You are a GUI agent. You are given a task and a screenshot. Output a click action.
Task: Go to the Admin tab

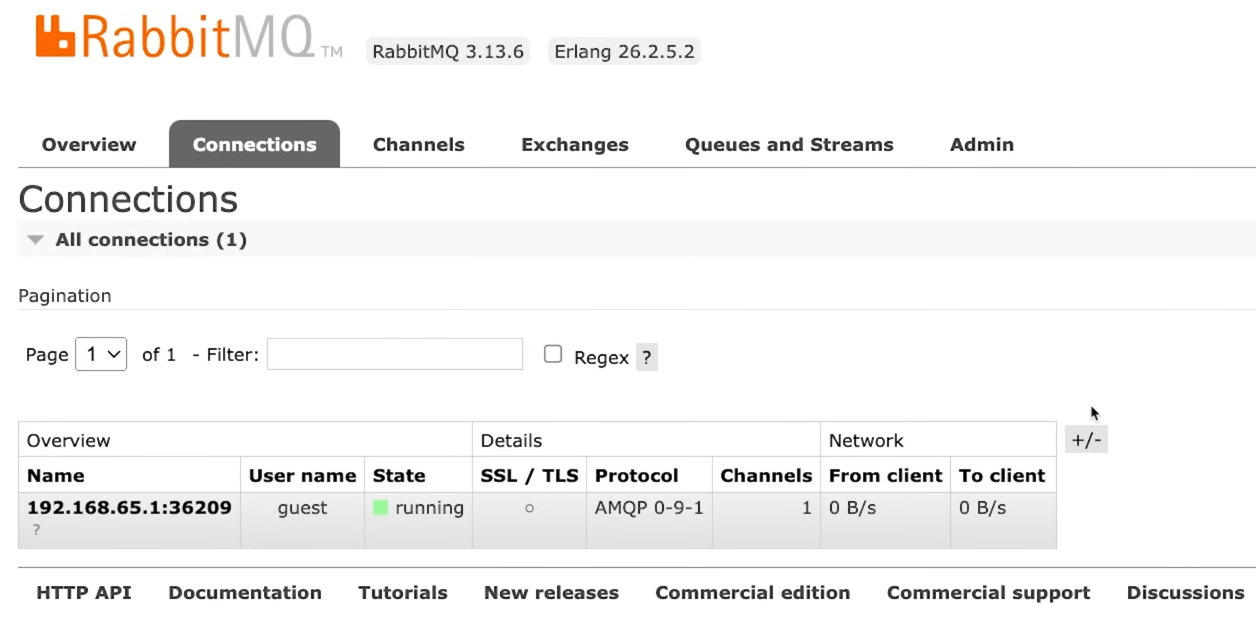[982, 145]
